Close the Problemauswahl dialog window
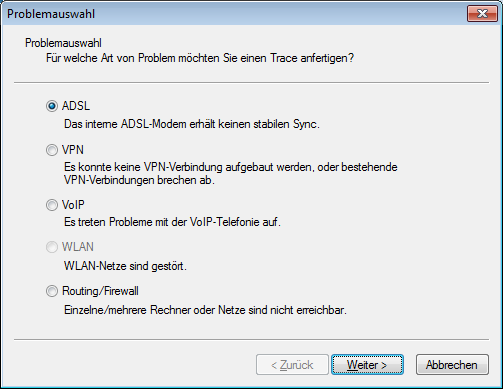Viewport: 503px width, 389px height. [482, 14]
